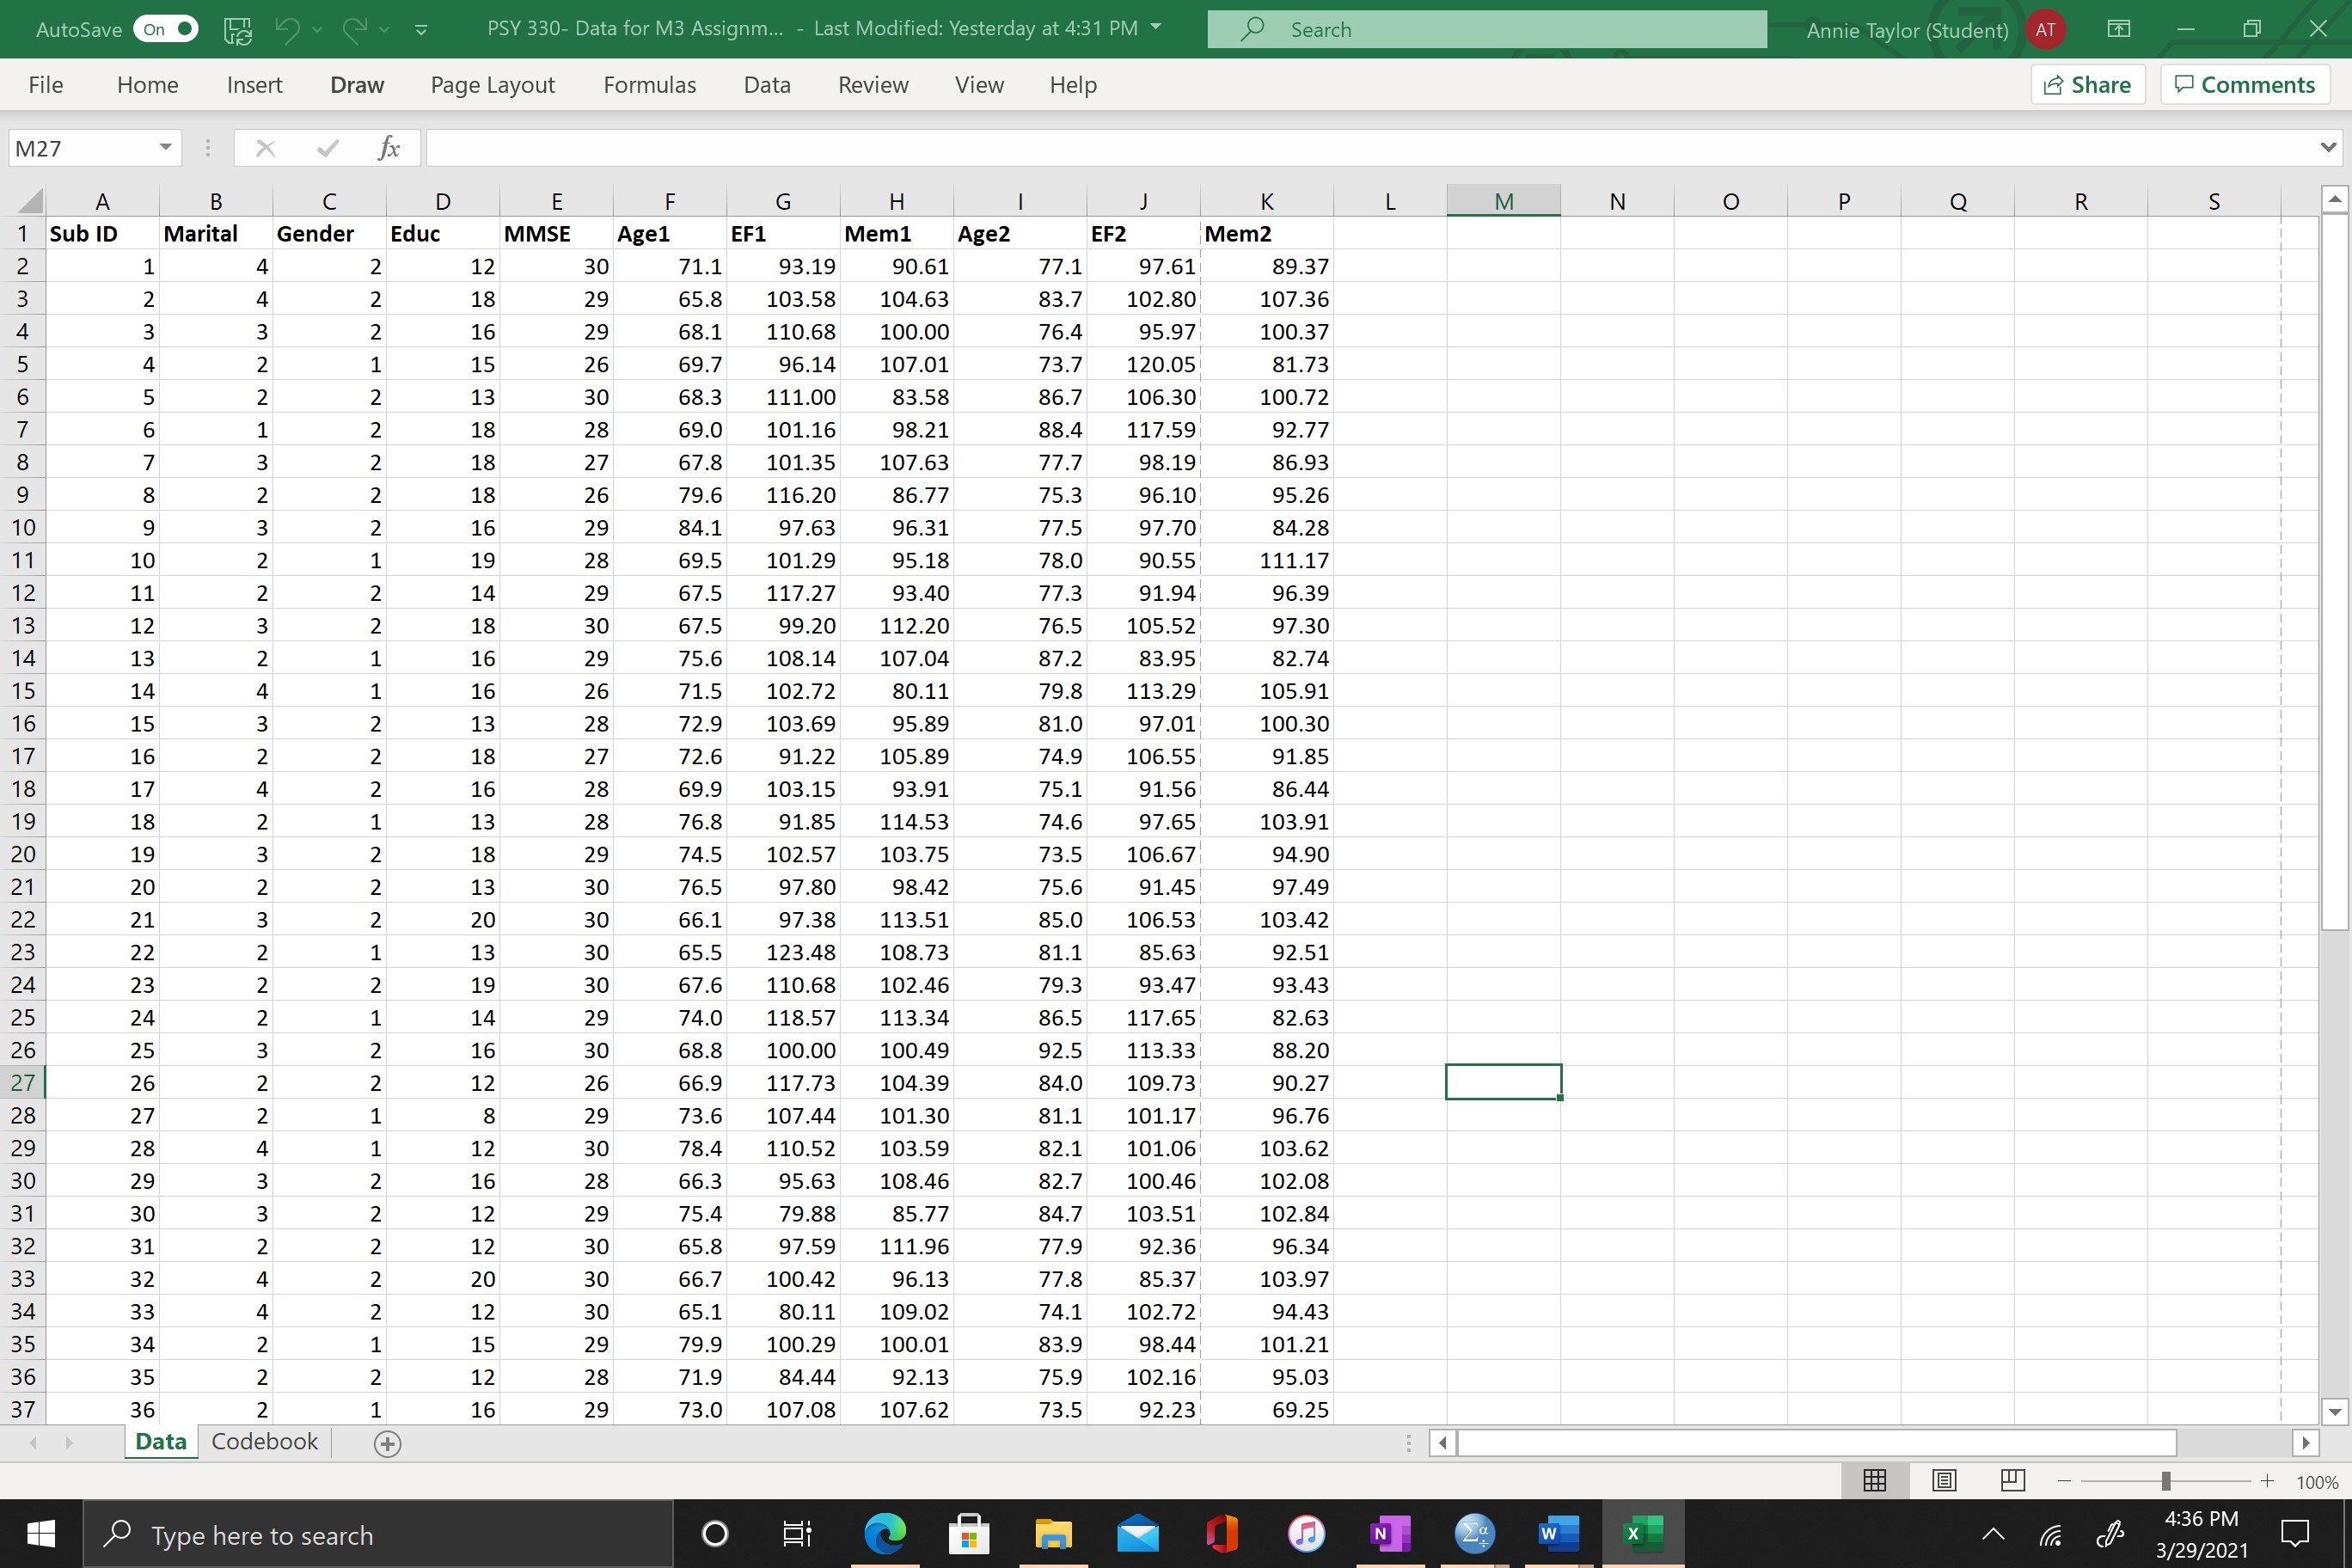Click the Enter checkmark icon near the formula bar
2352x1568 pixels.
point(327,147)
